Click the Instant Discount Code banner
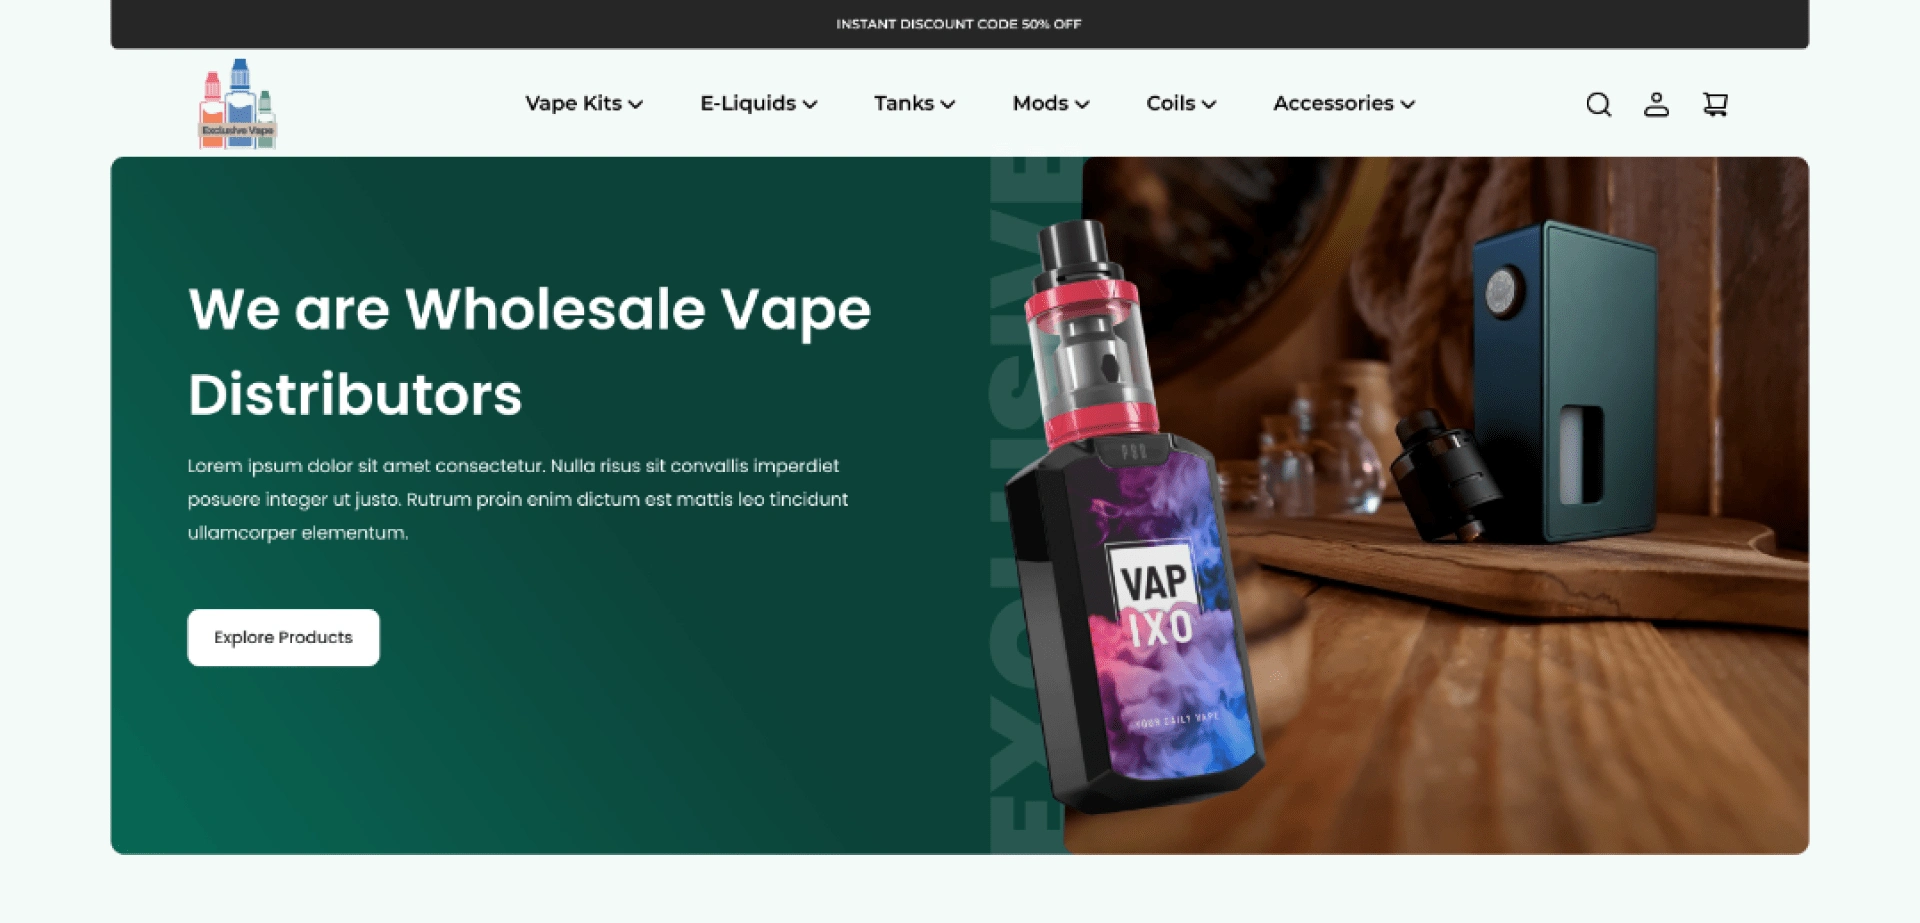 click(959, 24)
